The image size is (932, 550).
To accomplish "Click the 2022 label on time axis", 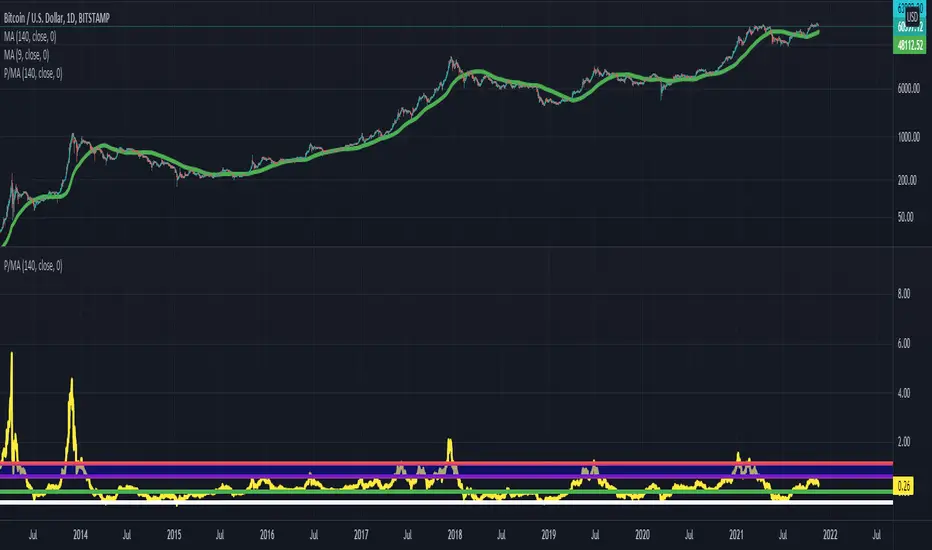I will 830,535.
